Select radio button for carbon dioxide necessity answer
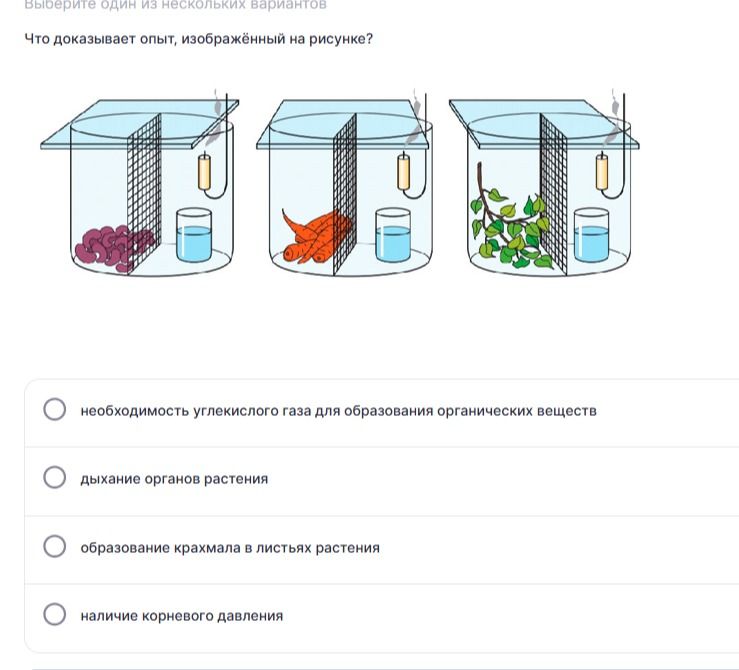Image resolution: width=739 pixels, height=670 pixels. (x=55, y=409)
